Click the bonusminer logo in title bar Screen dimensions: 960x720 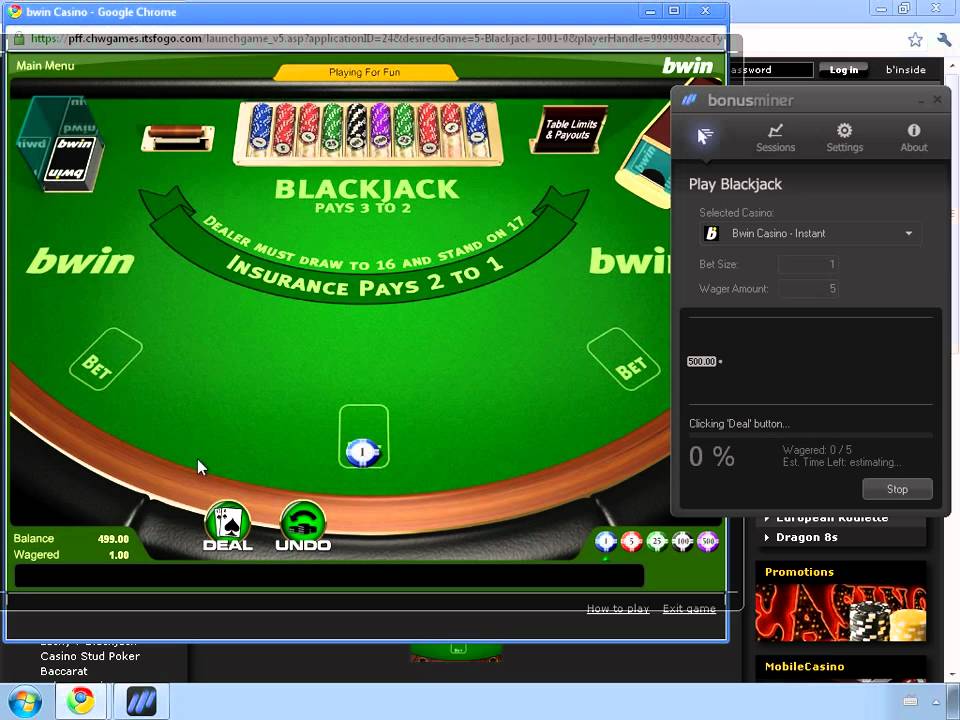point(690,100)
